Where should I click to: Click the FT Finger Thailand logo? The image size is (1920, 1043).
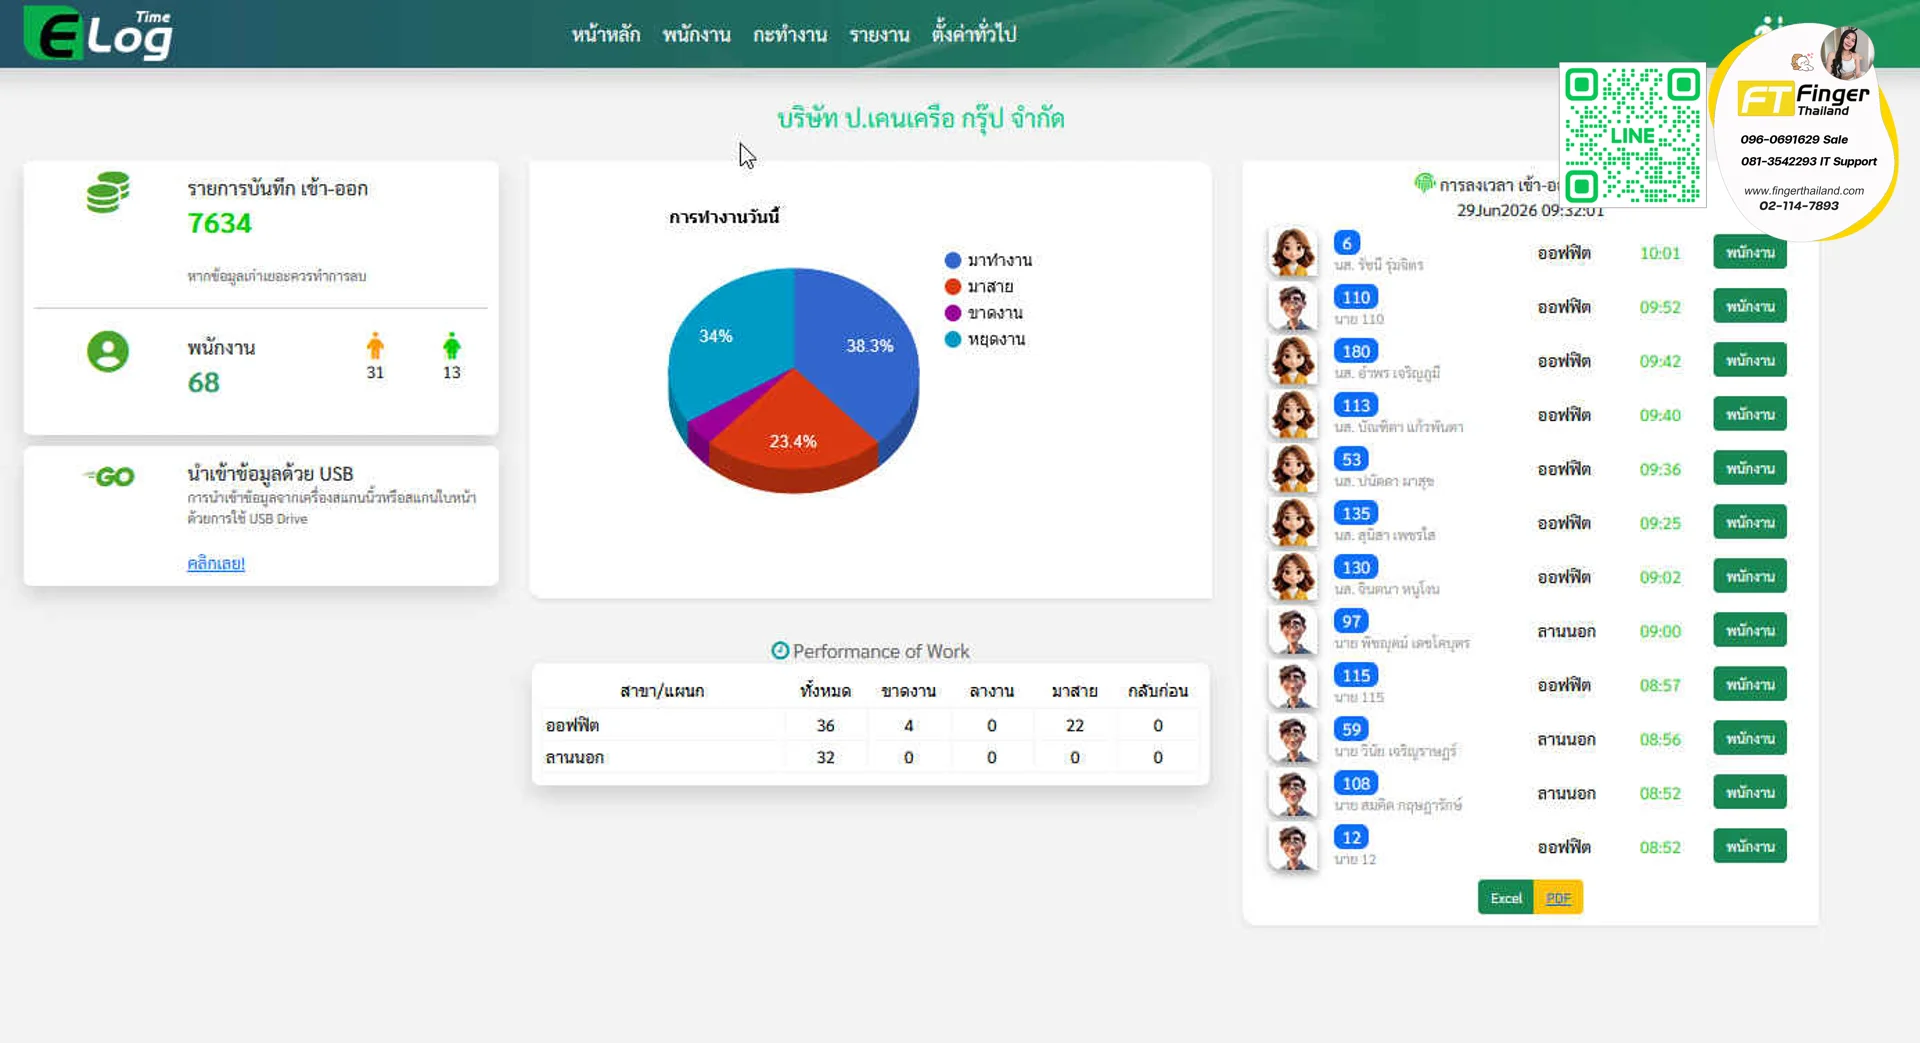click(1802, 98)
